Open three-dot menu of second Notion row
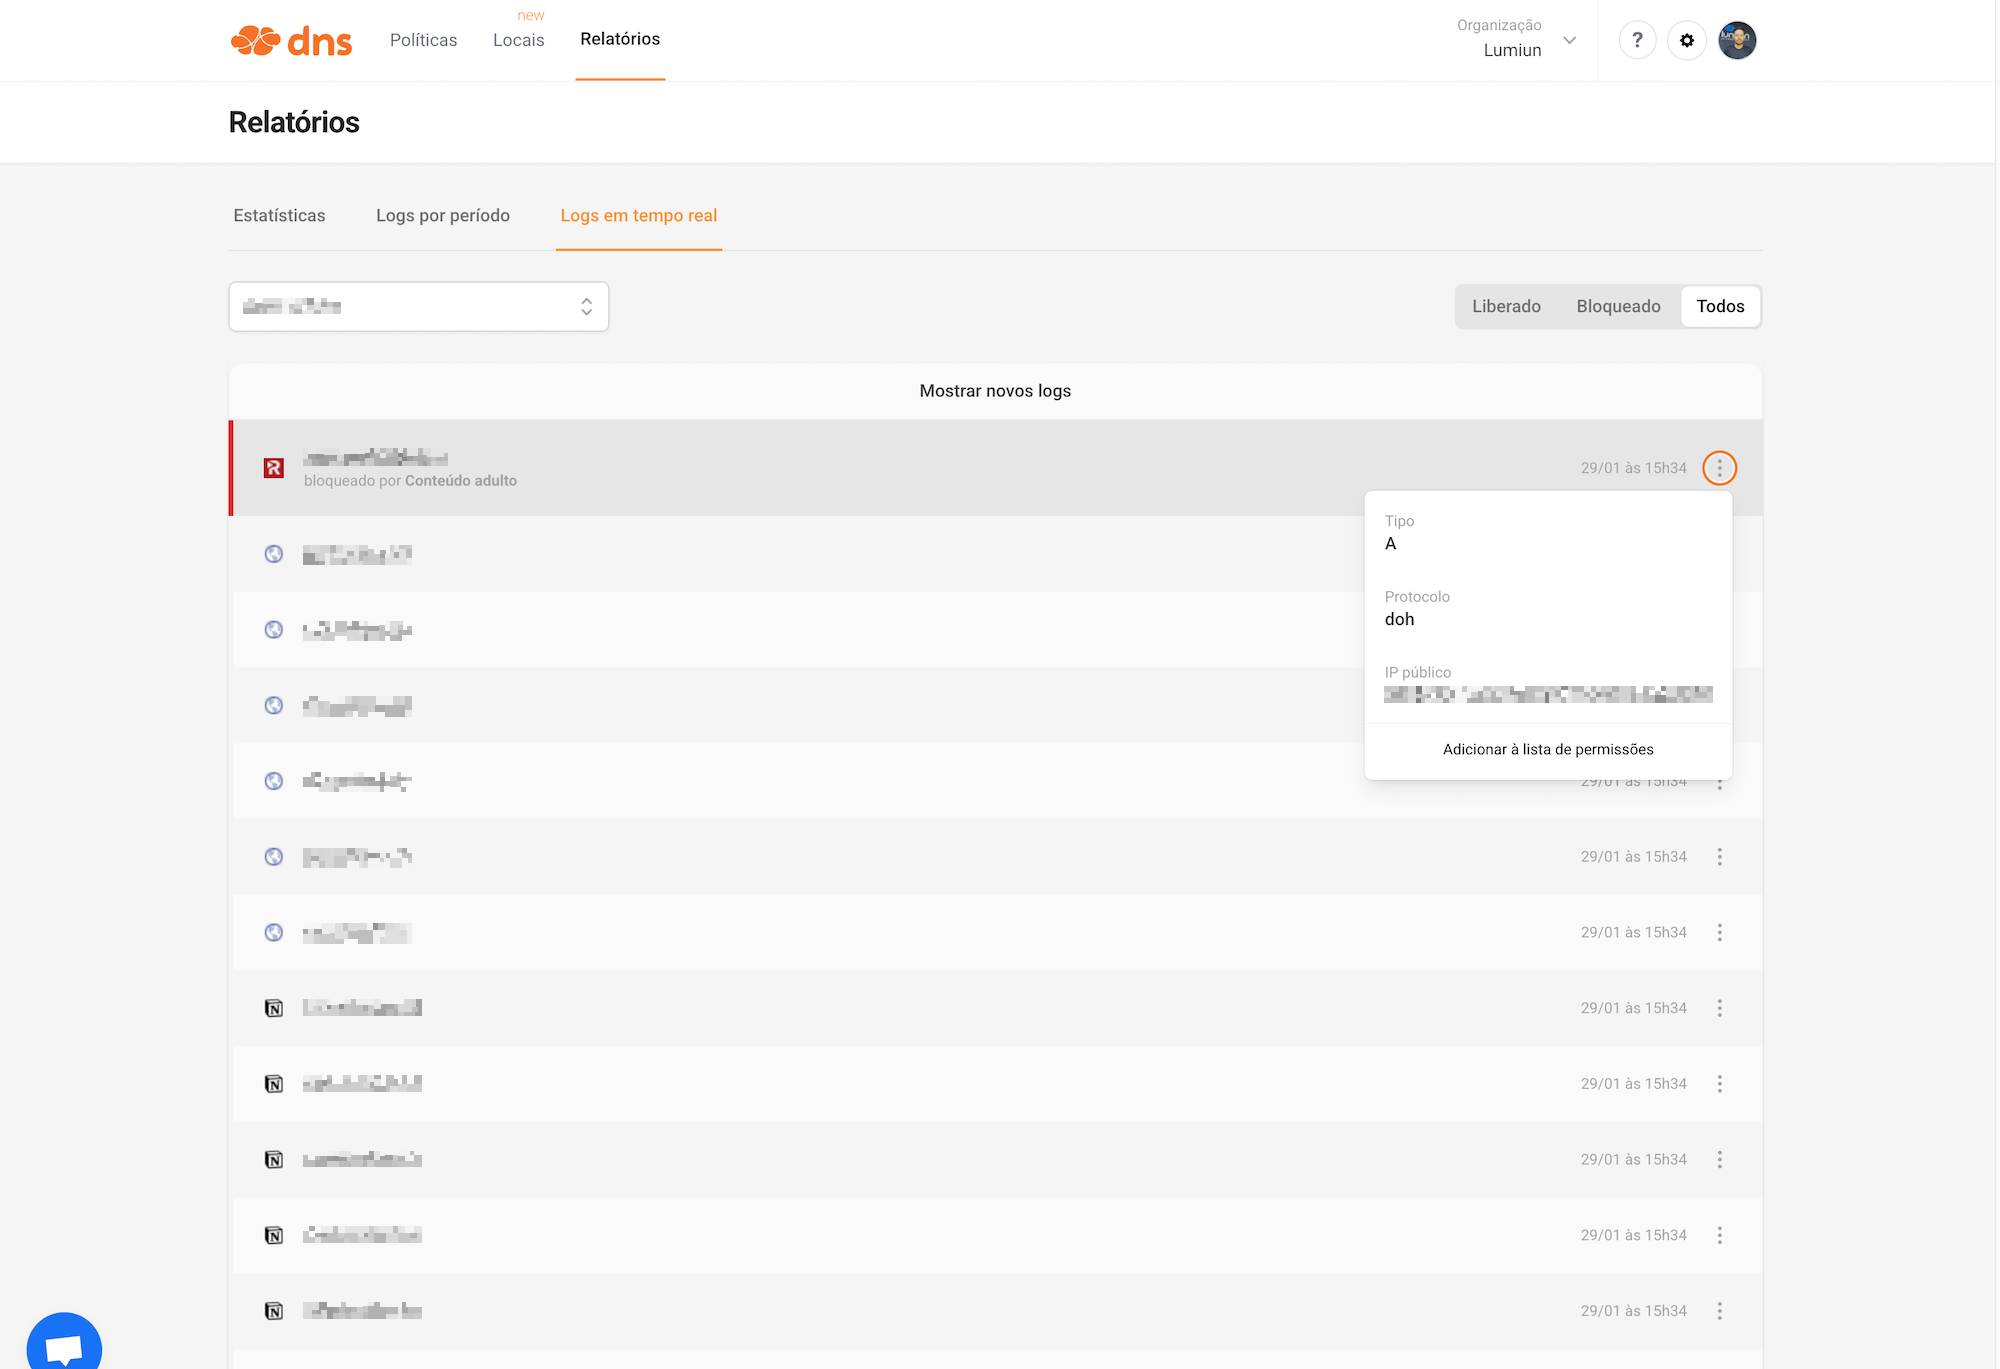This screenshot has height=1369, width=2000. 1719,1084
